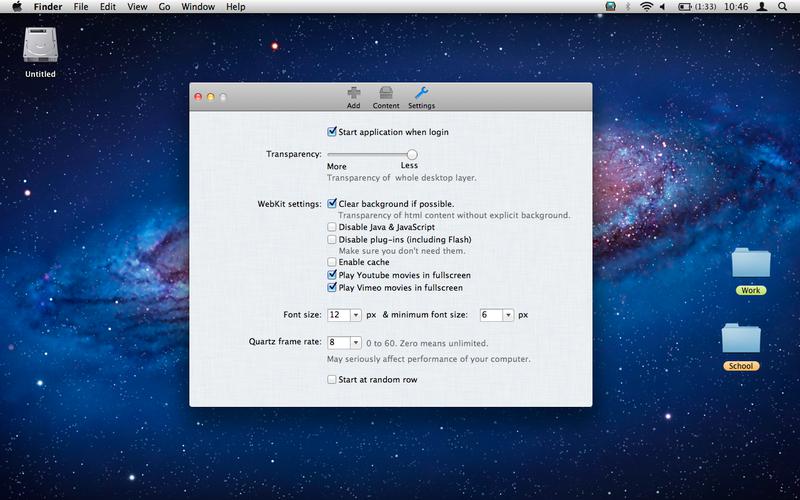
Task: Expand the Font size dropdown arrow
Action: 356,315
